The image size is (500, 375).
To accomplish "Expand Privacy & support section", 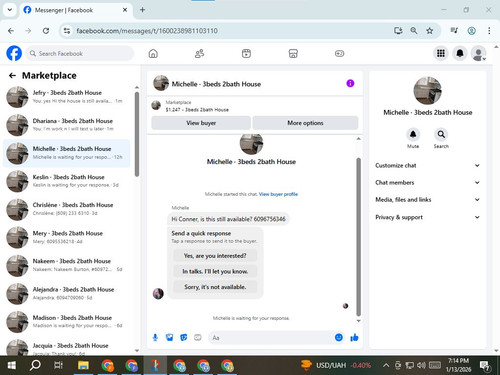I will [427, 217].
